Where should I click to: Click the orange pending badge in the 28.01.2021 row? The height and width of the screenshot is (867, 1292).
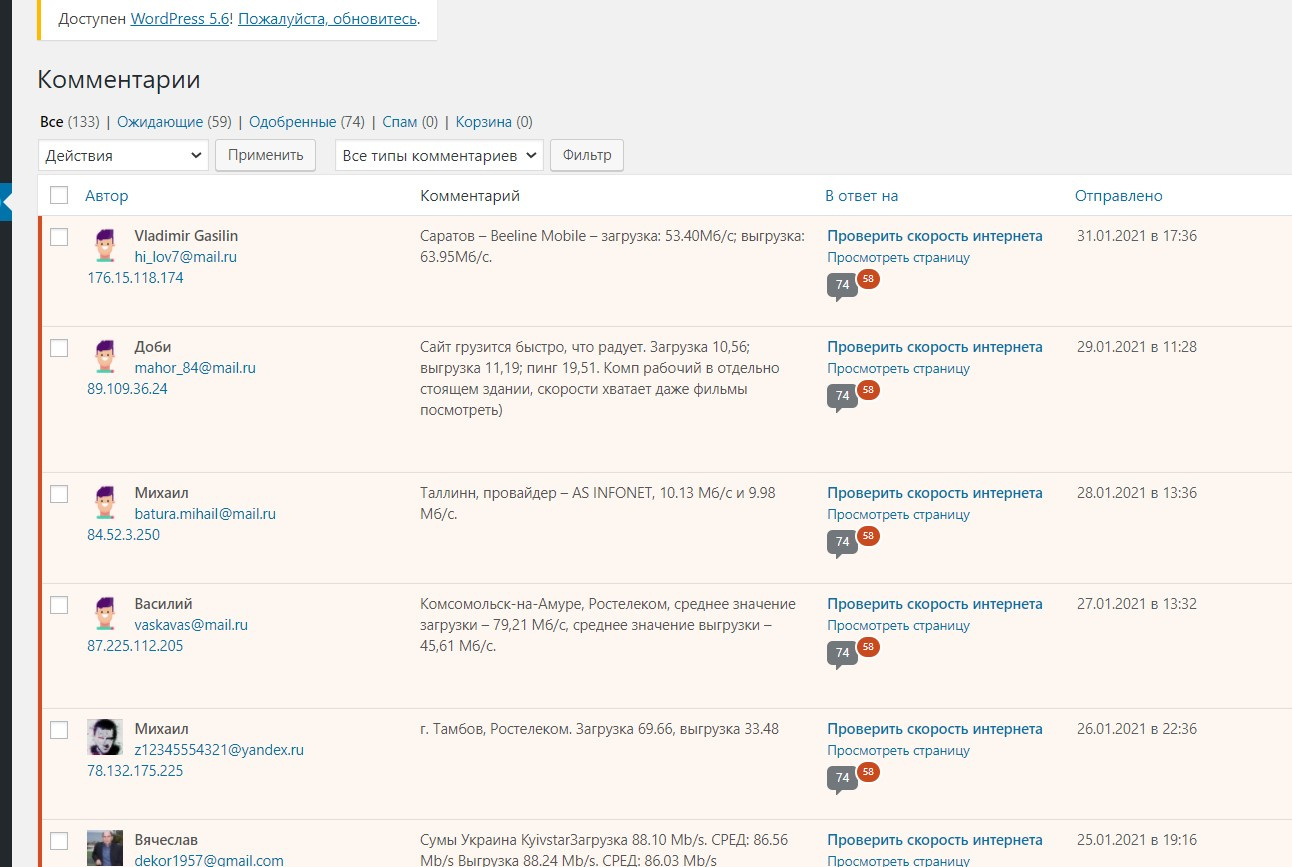click(868, 536)
